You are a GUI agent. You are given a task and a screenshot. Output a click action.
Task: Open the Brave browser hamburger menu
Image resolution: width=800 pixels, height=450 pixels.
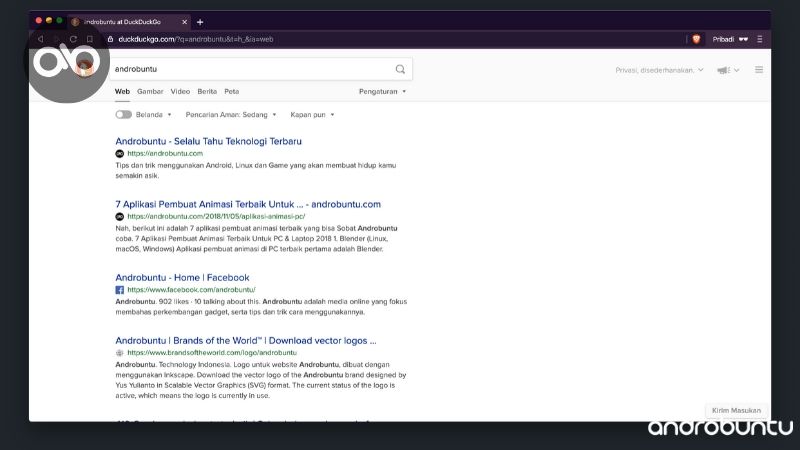click(x=760, y=39)
